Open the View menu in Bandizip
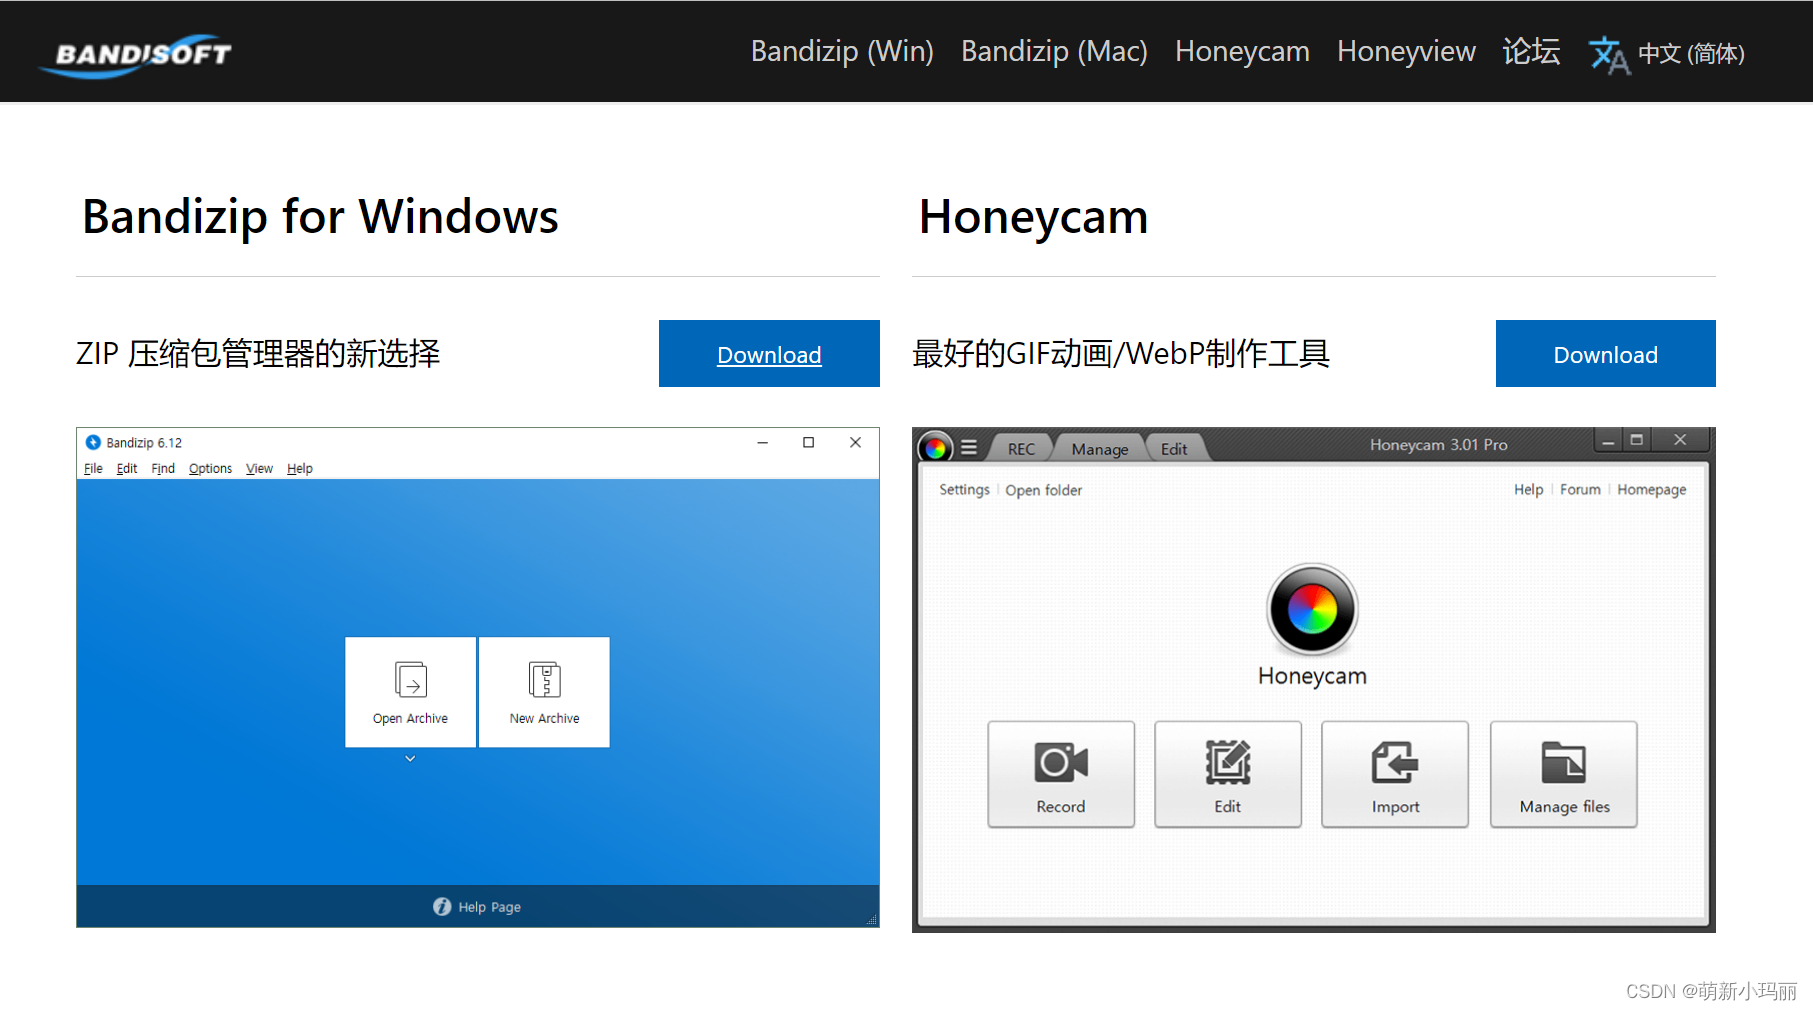Image resolution: width=1813 pixels, height=1010 pixels. point(259,468)
